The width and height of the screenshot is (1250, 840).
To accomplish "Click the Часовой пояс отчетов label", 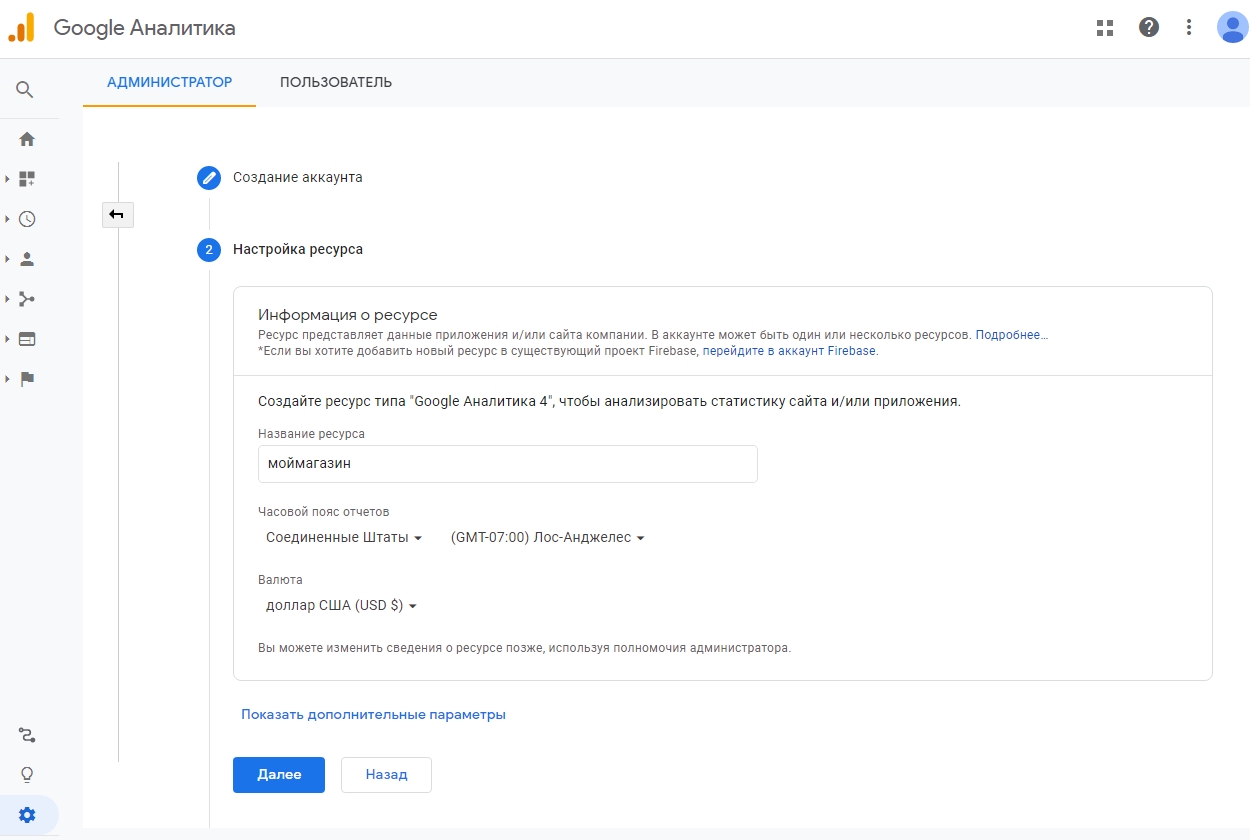I will pyautogui.click(x=323, y=512).
